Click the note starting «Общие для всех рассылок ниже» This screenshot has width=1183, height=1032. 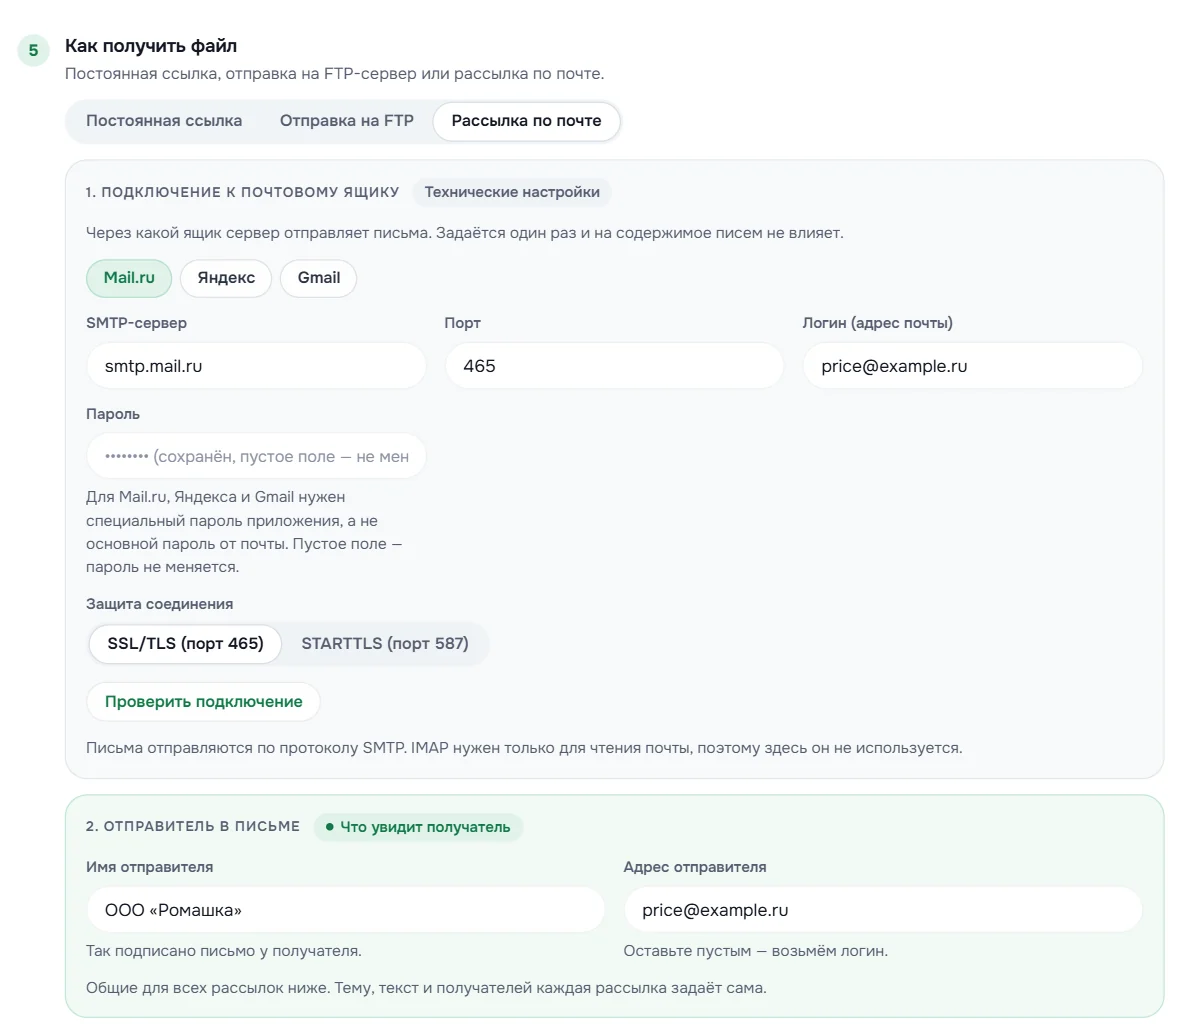pyautogui.click(x=426, y=988)
